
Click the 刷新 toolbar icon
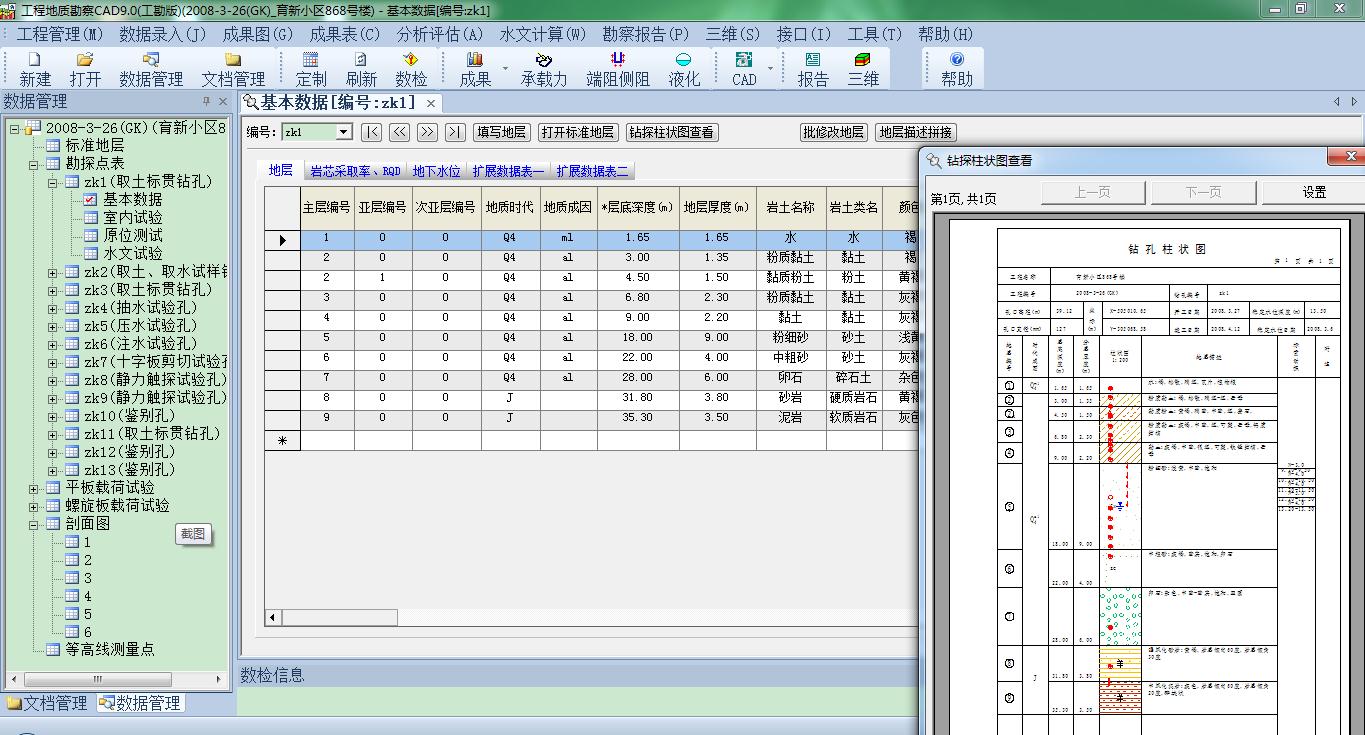pyautogui.click(x=361, y=69)
